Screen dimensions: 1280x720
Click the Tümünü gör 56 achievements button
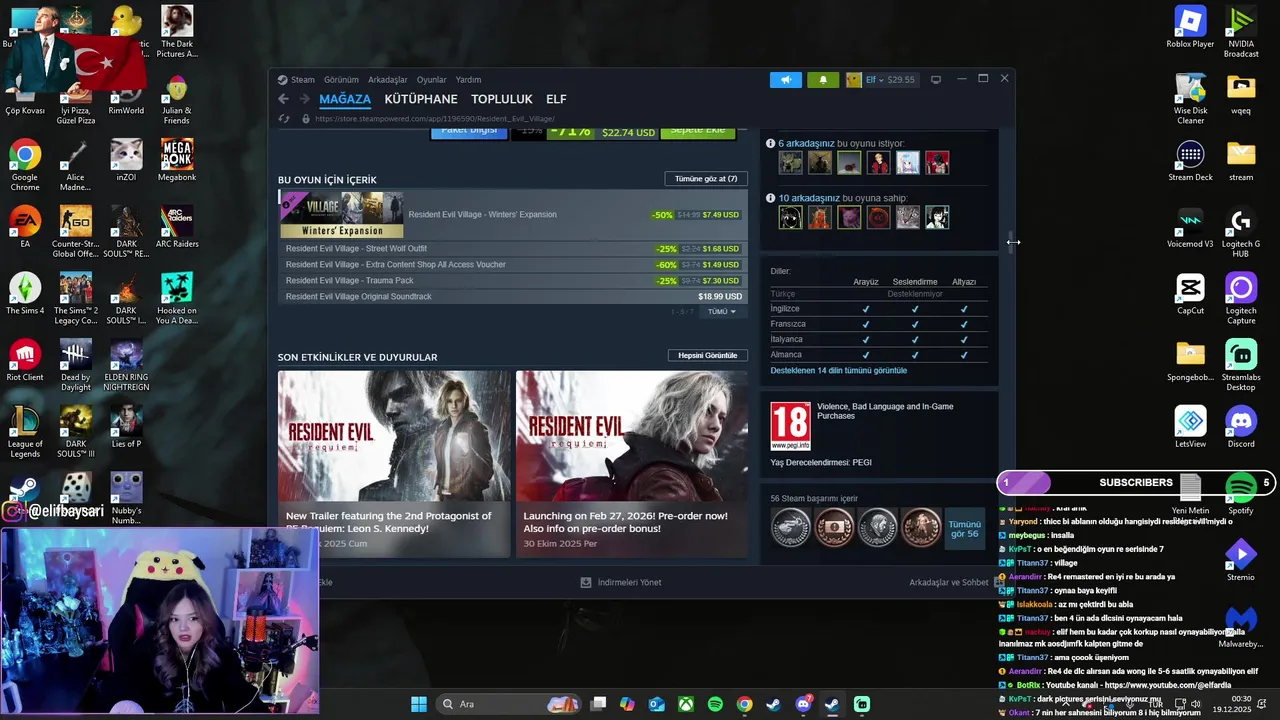[x=965, y=529]
